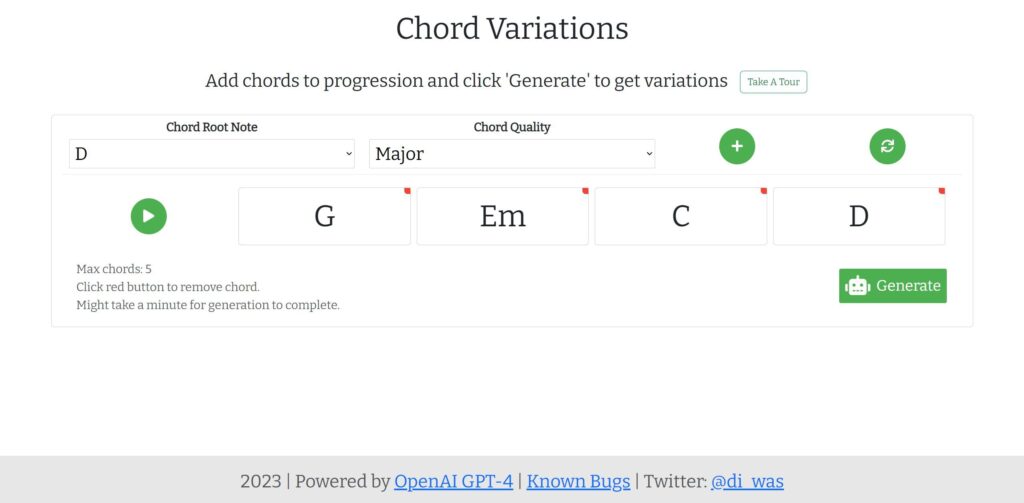Open the OpenAI GPT-4 link
1024x503 pixels.
453,481
